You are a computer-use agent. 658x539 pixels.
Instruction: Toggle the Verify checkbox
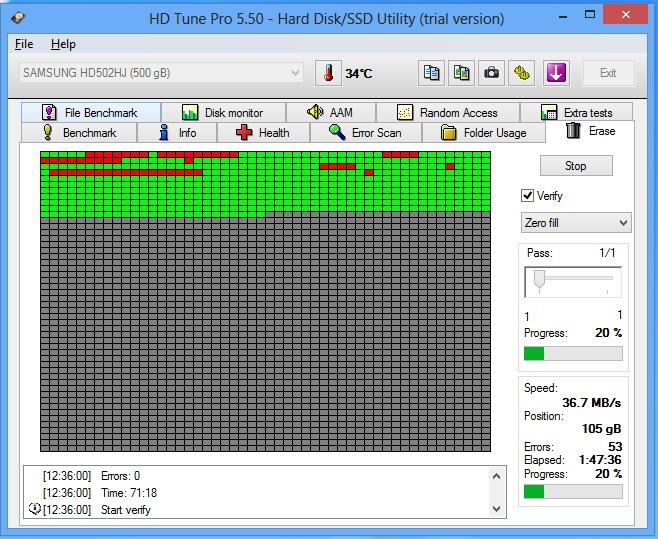527,196
